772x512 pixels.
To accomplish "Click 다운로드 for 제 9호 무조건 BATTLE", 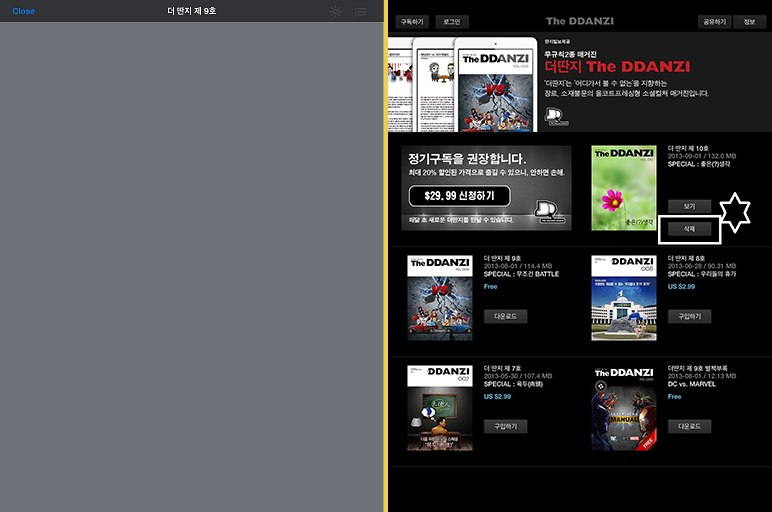I will (x=505, y=317).
